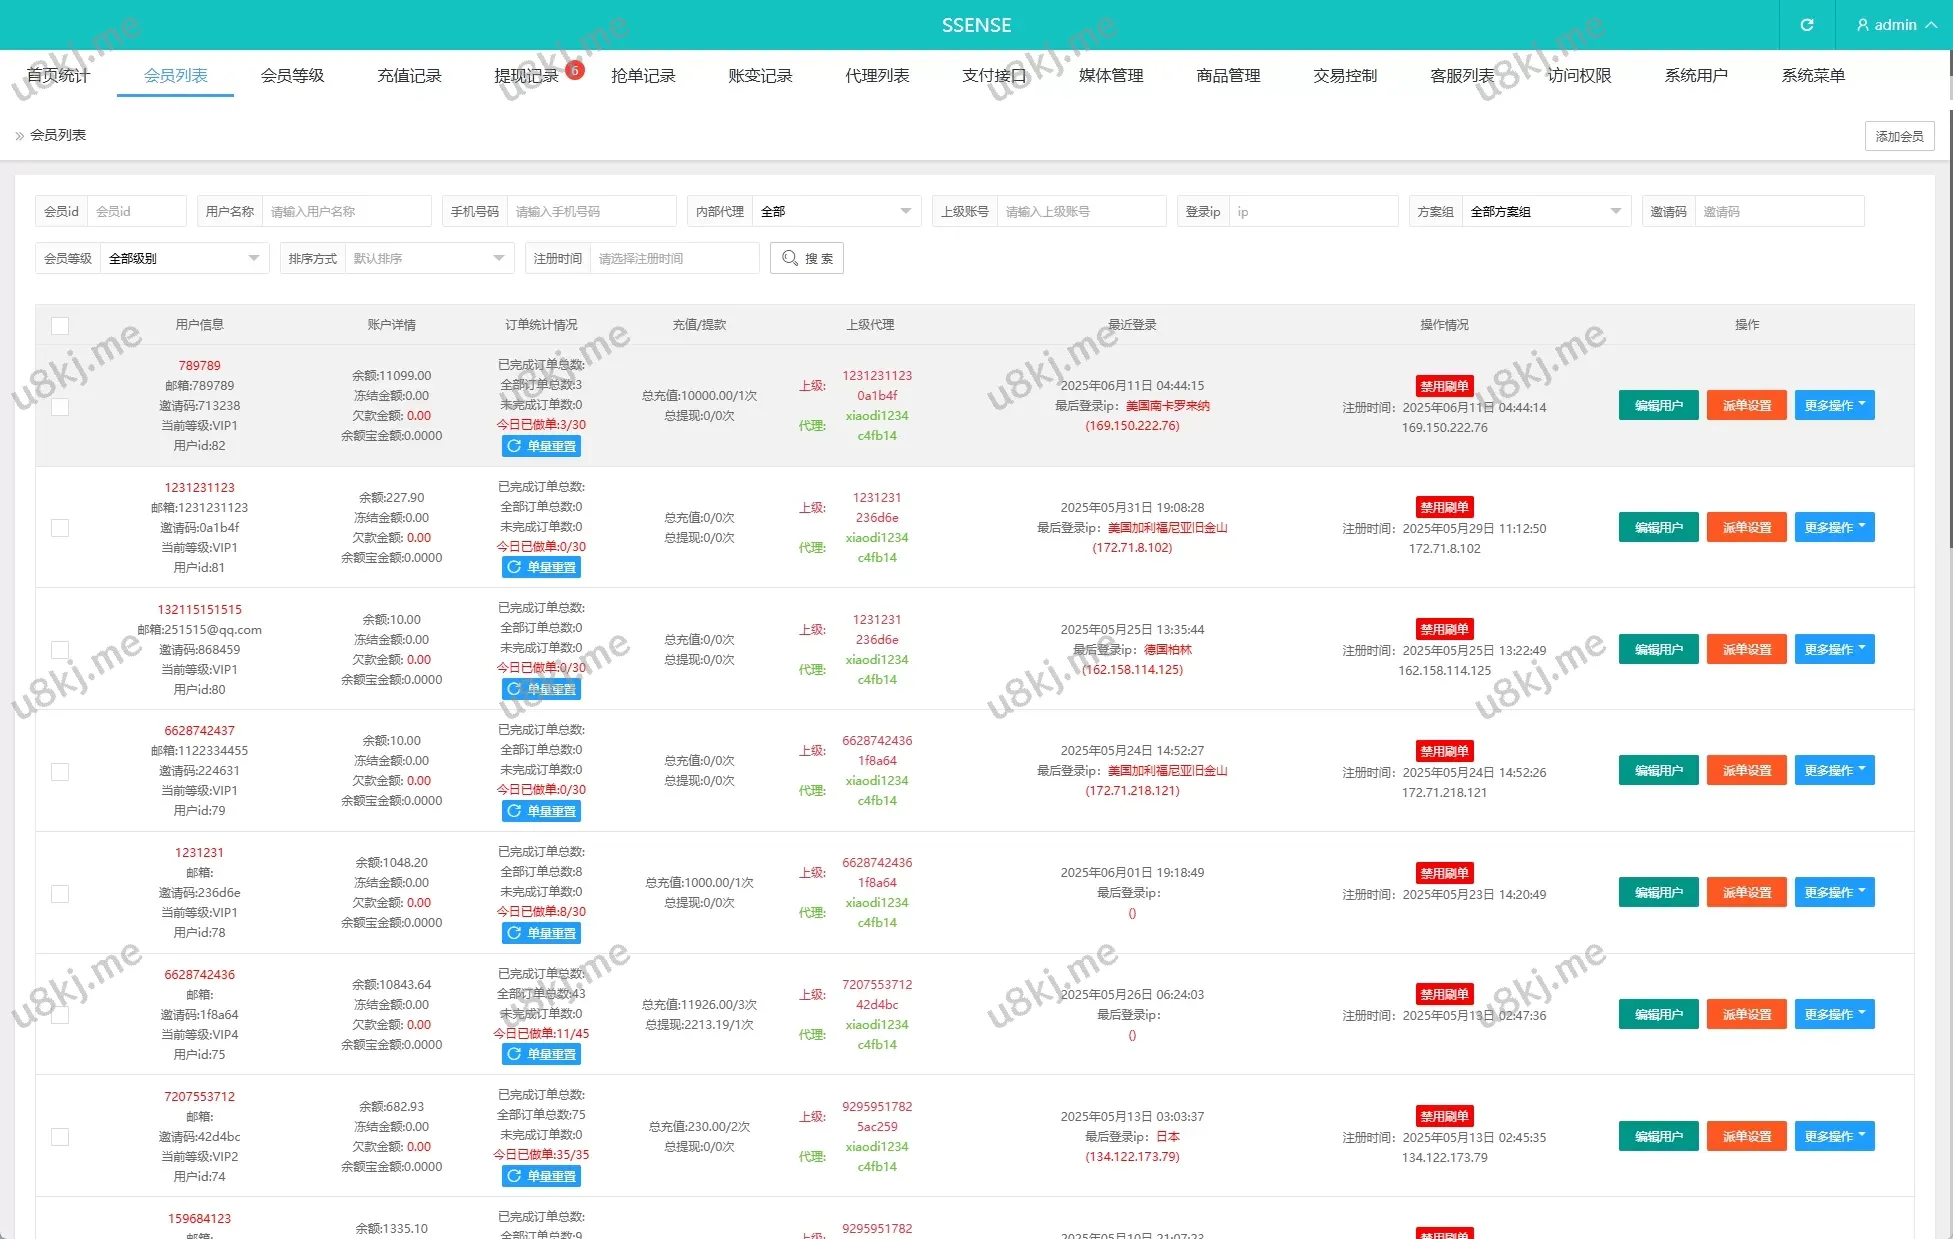Open the 会员等级 level dropdown
Image resolution: width=1953 pixels, height=1239 pixels.
[x=183, y=258]
